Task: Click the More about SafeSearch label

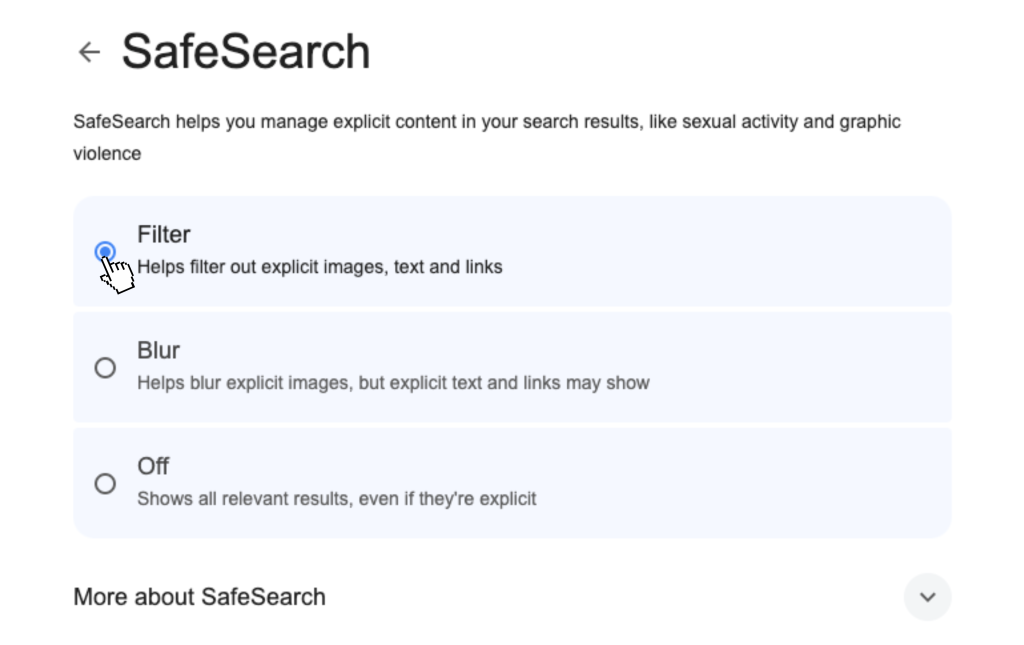Action: [199, 597]
